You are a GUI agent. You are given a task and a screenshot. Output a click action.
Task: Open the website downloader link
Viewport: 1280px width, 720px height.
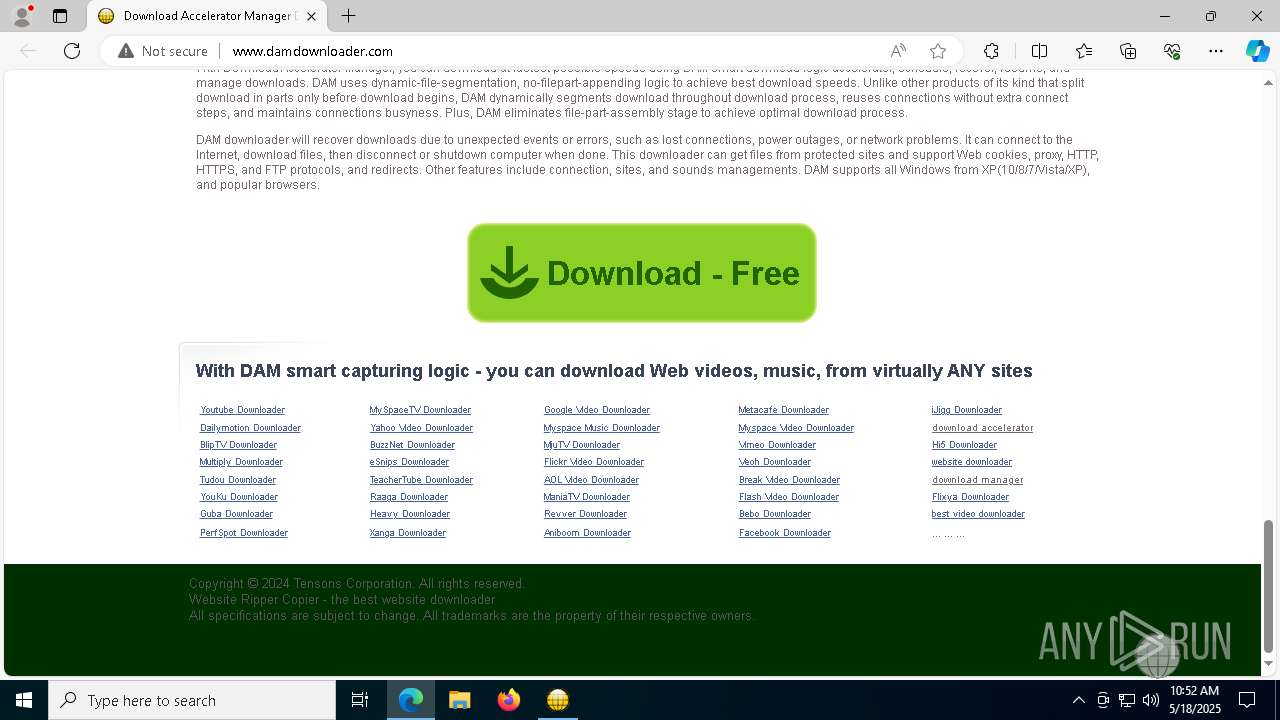point(972,462)
